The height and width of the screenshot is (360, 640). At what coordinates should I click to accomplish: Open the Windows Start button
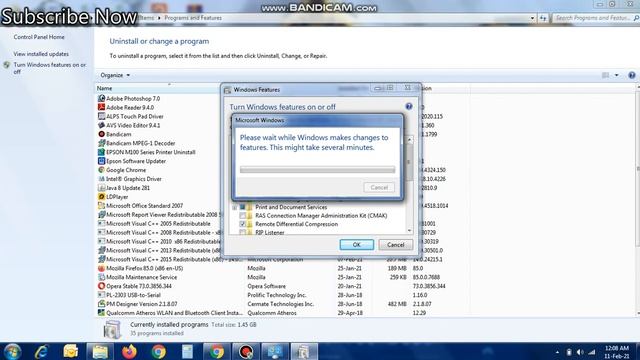pyautogui.click(x=13, y=351)
